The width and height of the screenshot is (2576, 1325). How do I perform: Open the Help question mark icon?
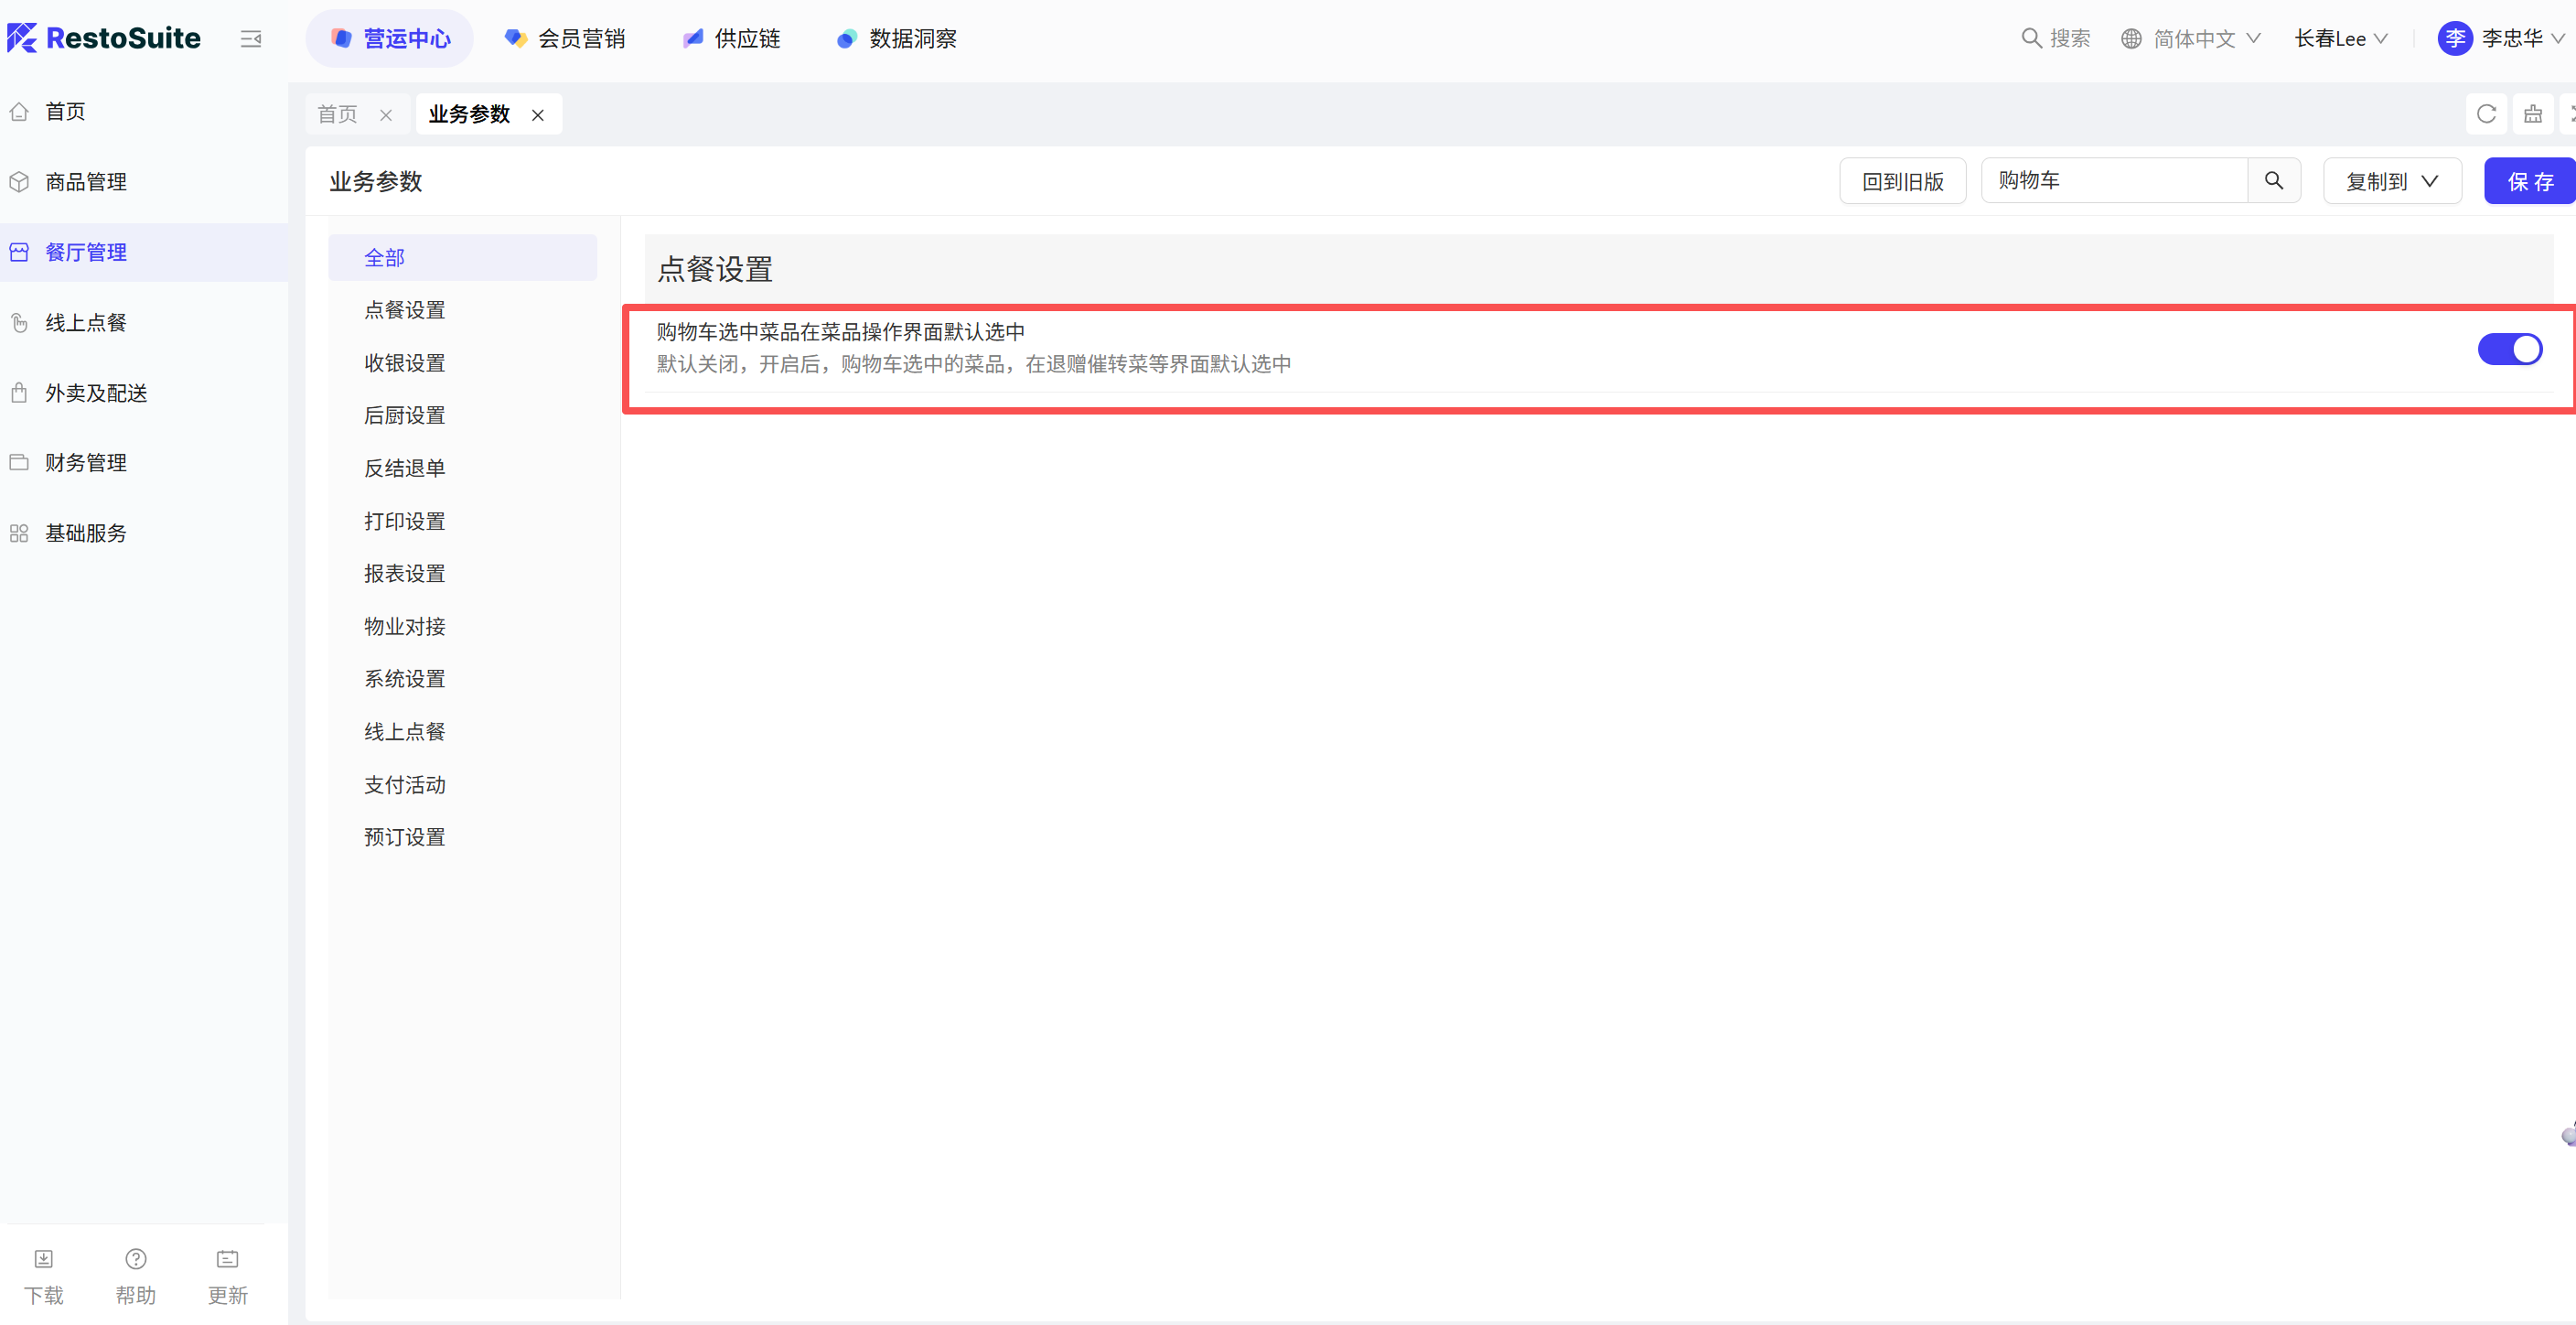[136, 1259]
